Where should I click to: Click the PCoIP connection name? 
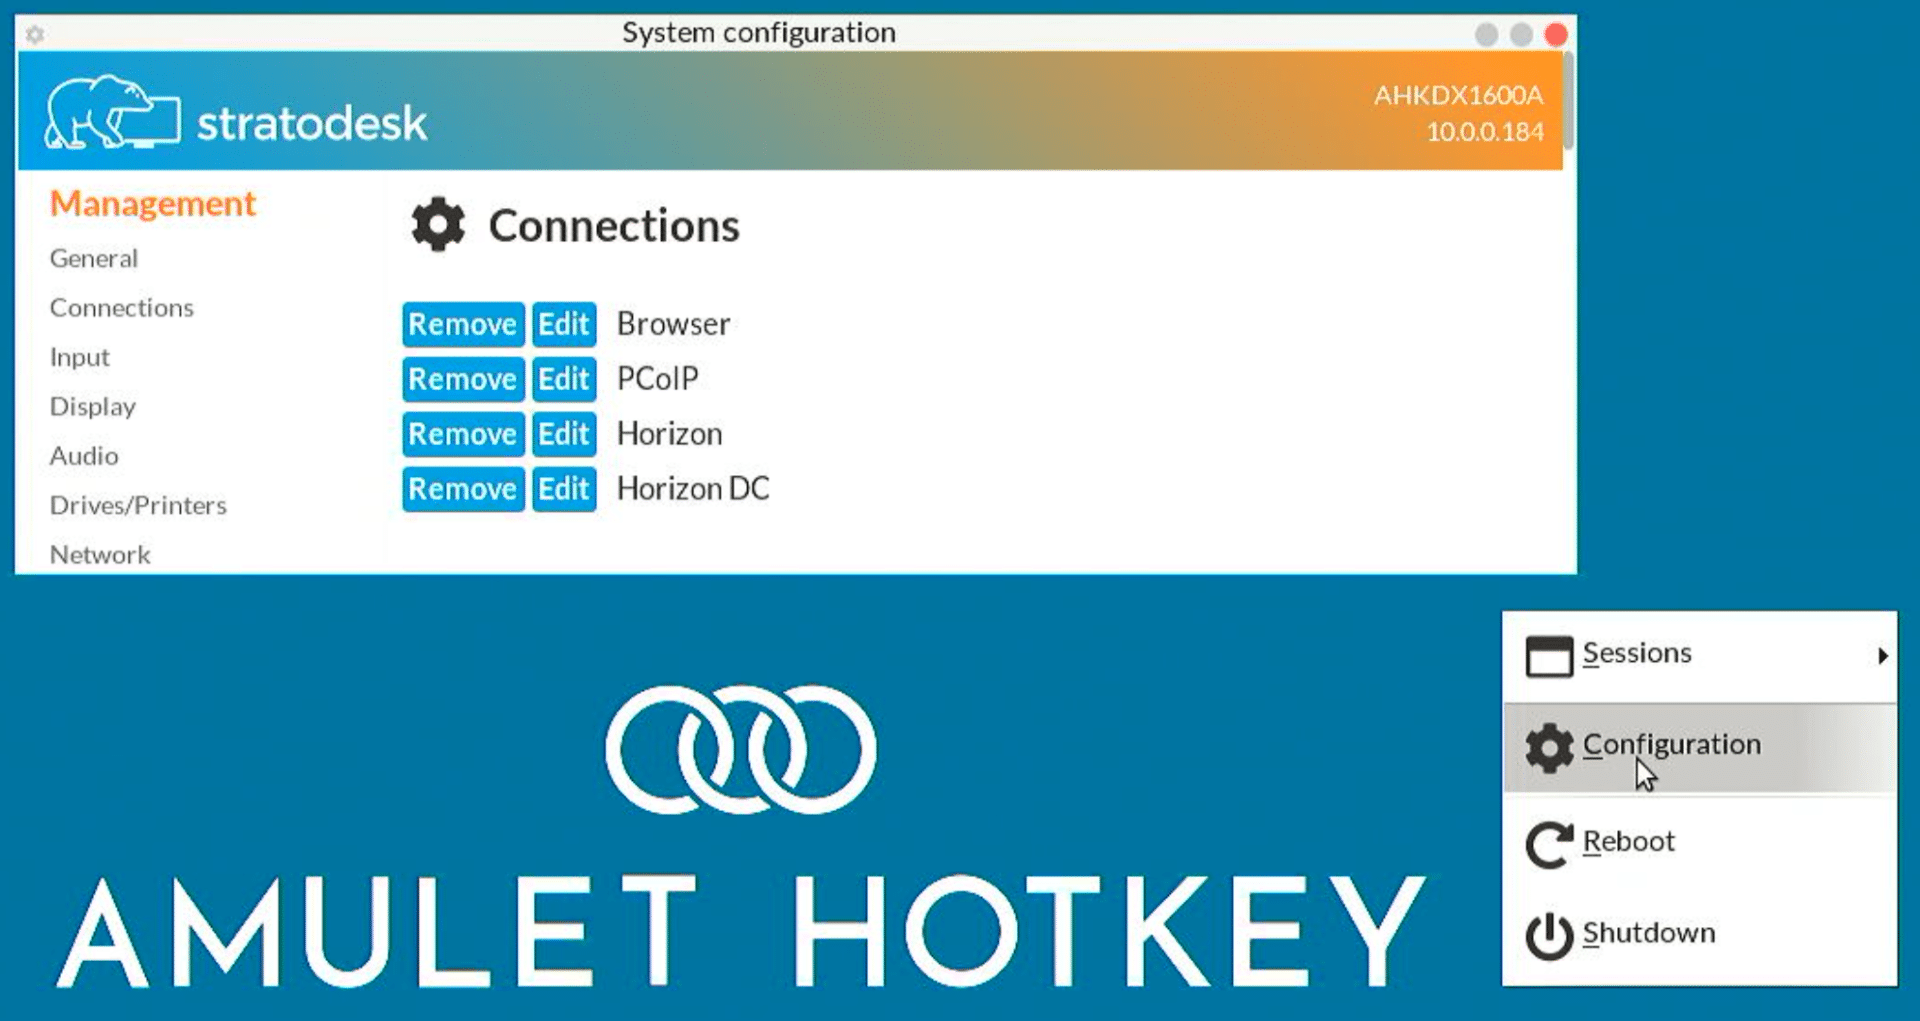pos(657,379)
